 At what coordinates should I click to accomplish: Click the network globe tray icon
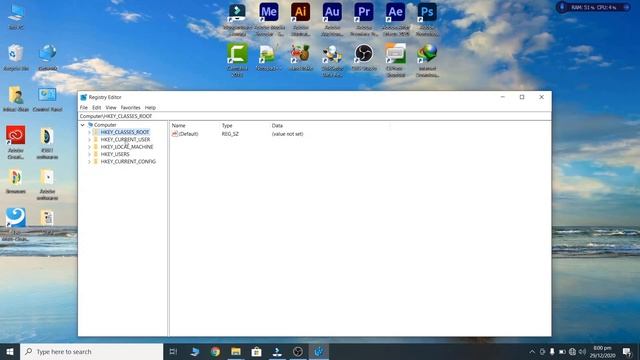click(572, 351)
